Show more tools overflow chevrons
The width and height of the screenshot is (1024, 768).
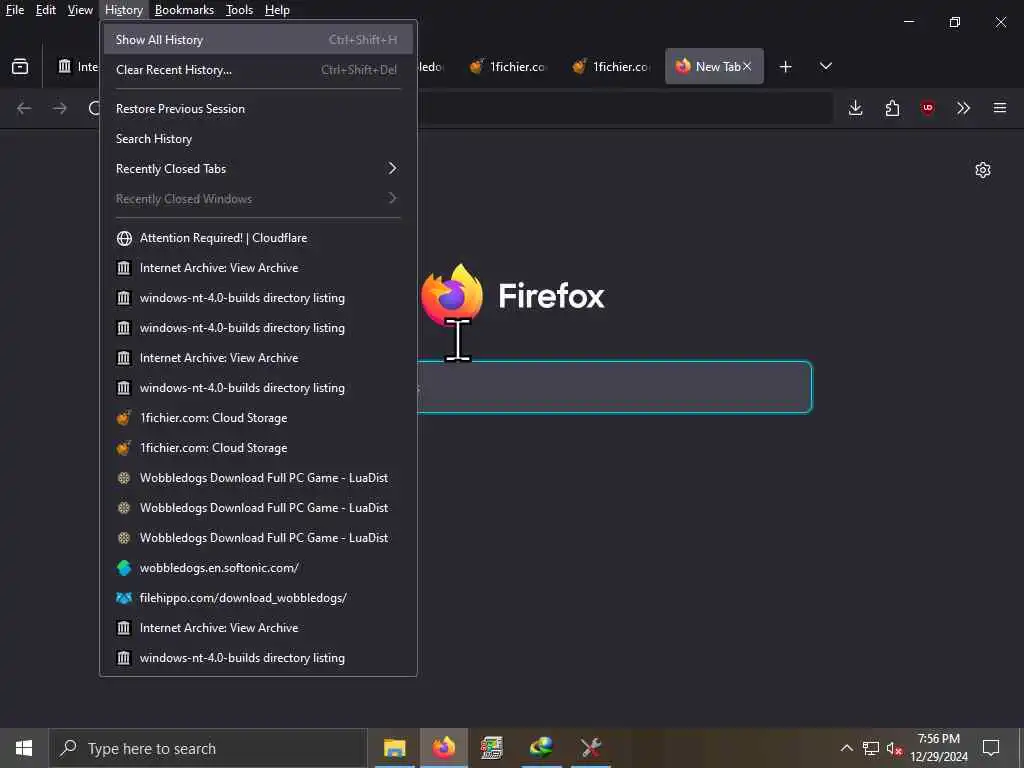(963, 108)
